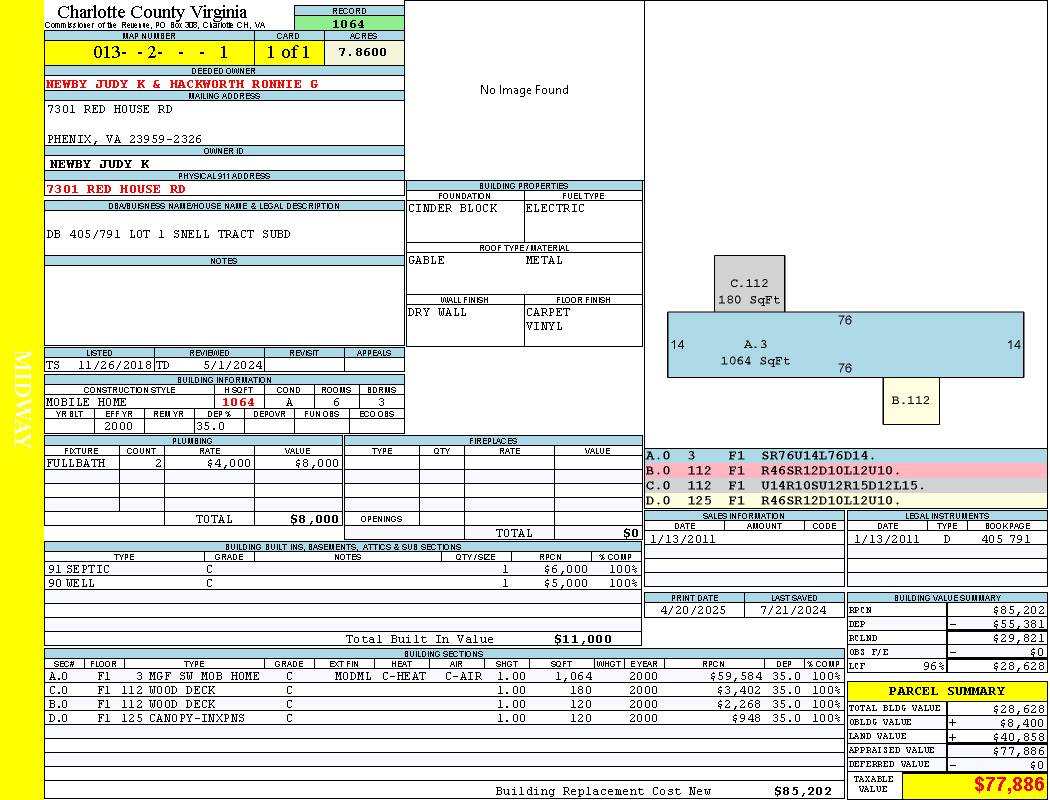Click the Physical 911 Address 7301 Red House Rd
This screenshot has height=800, width=1050.
tap(116, 189)
